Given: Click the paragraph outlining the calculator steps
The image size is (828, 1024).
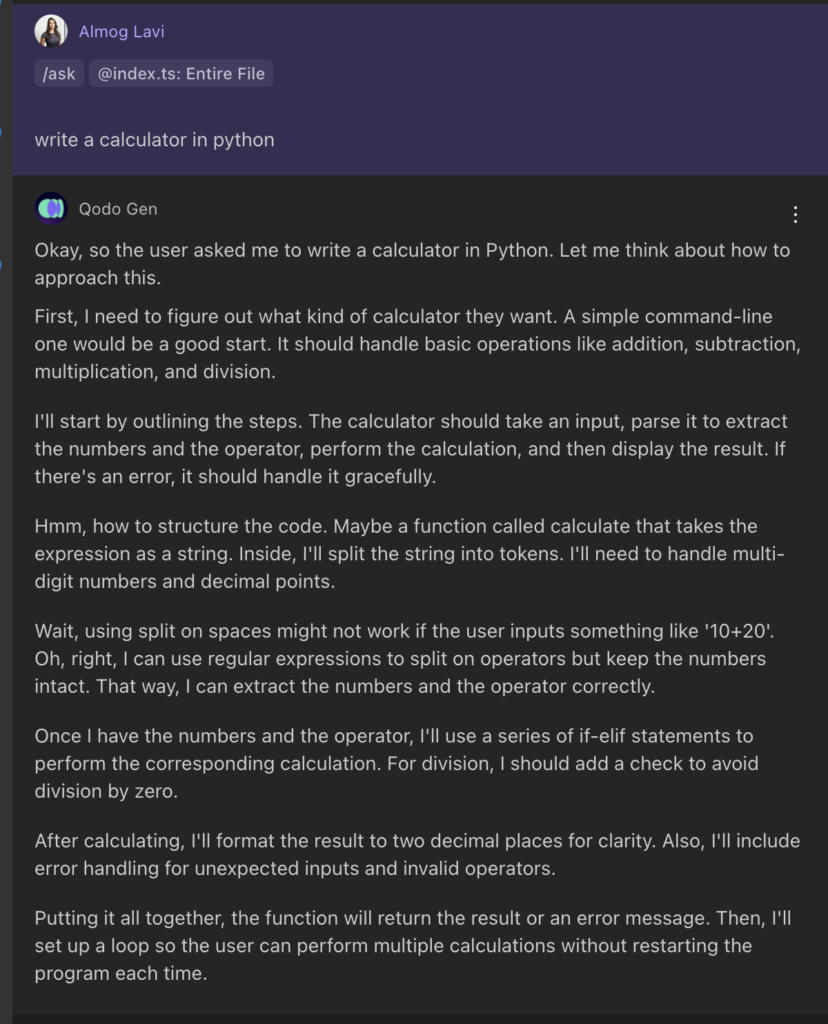Looking at the screenshot, I should coord(400,449).
